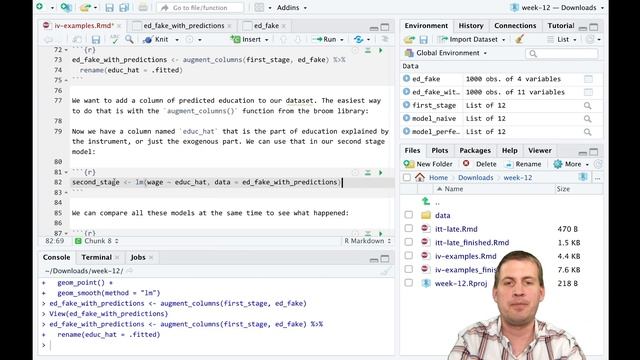
Task: Expand the ed_fake data object
Action: [x=406, y=78]
